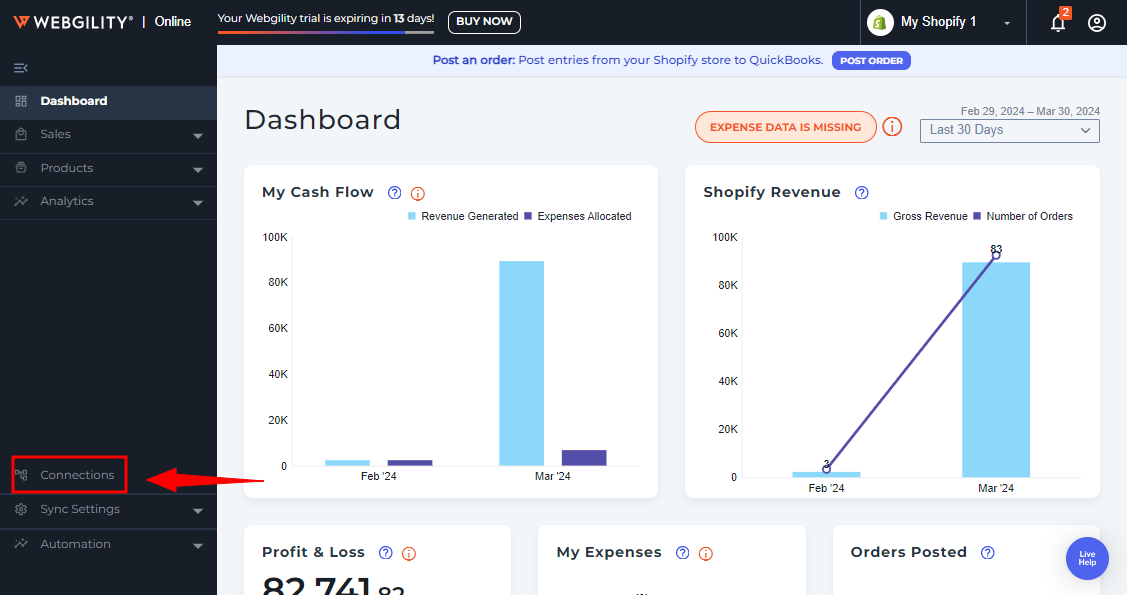Image resolution: width=1127 pixels, height=595 pixels.
Task: Click the POST ORDER button
Action: pos(871,61)
